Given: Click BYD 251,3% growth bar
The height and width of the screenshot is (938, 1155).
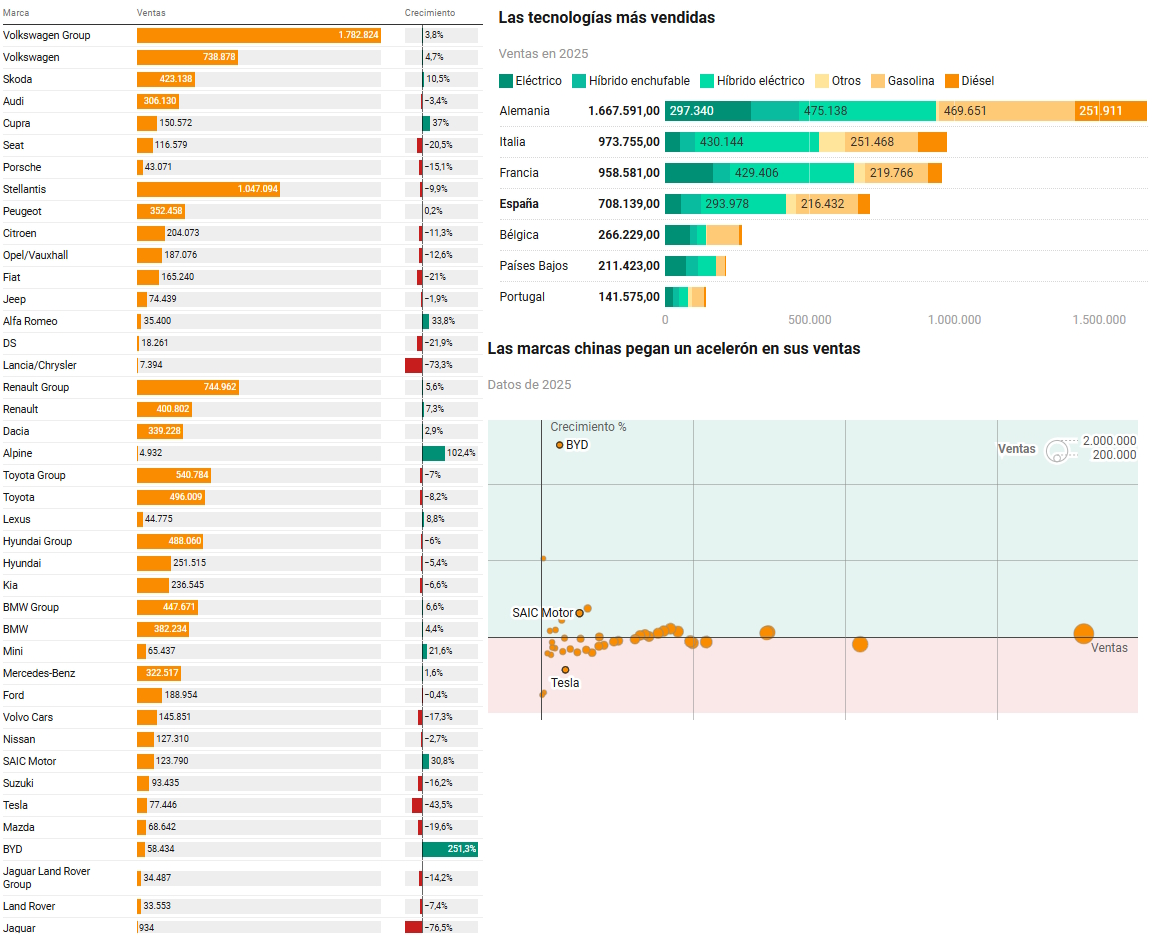Looking at the screenshot, I should 450,850.
